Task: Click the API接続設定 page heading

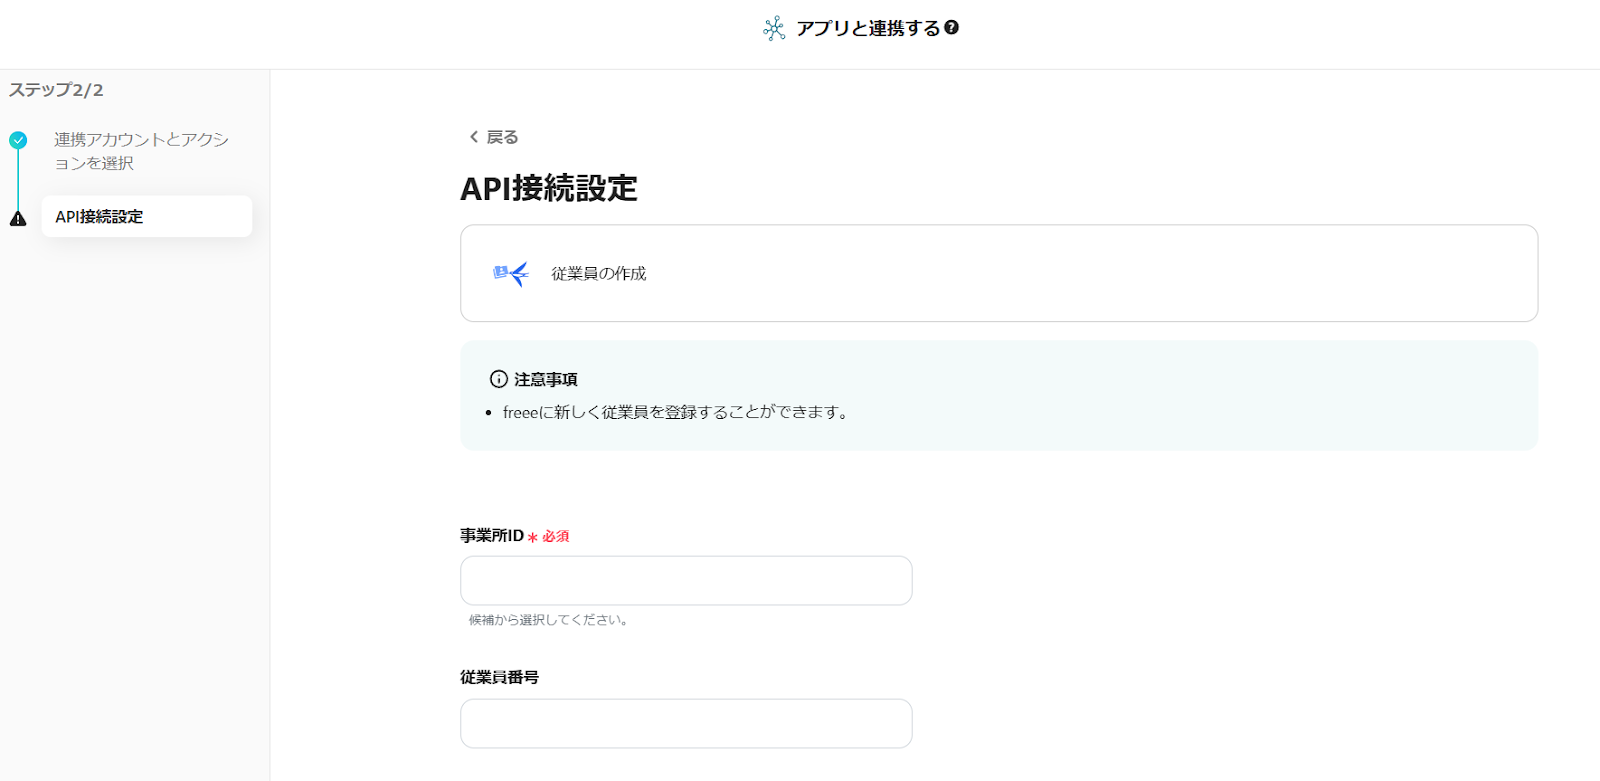Action: [548, 188]
